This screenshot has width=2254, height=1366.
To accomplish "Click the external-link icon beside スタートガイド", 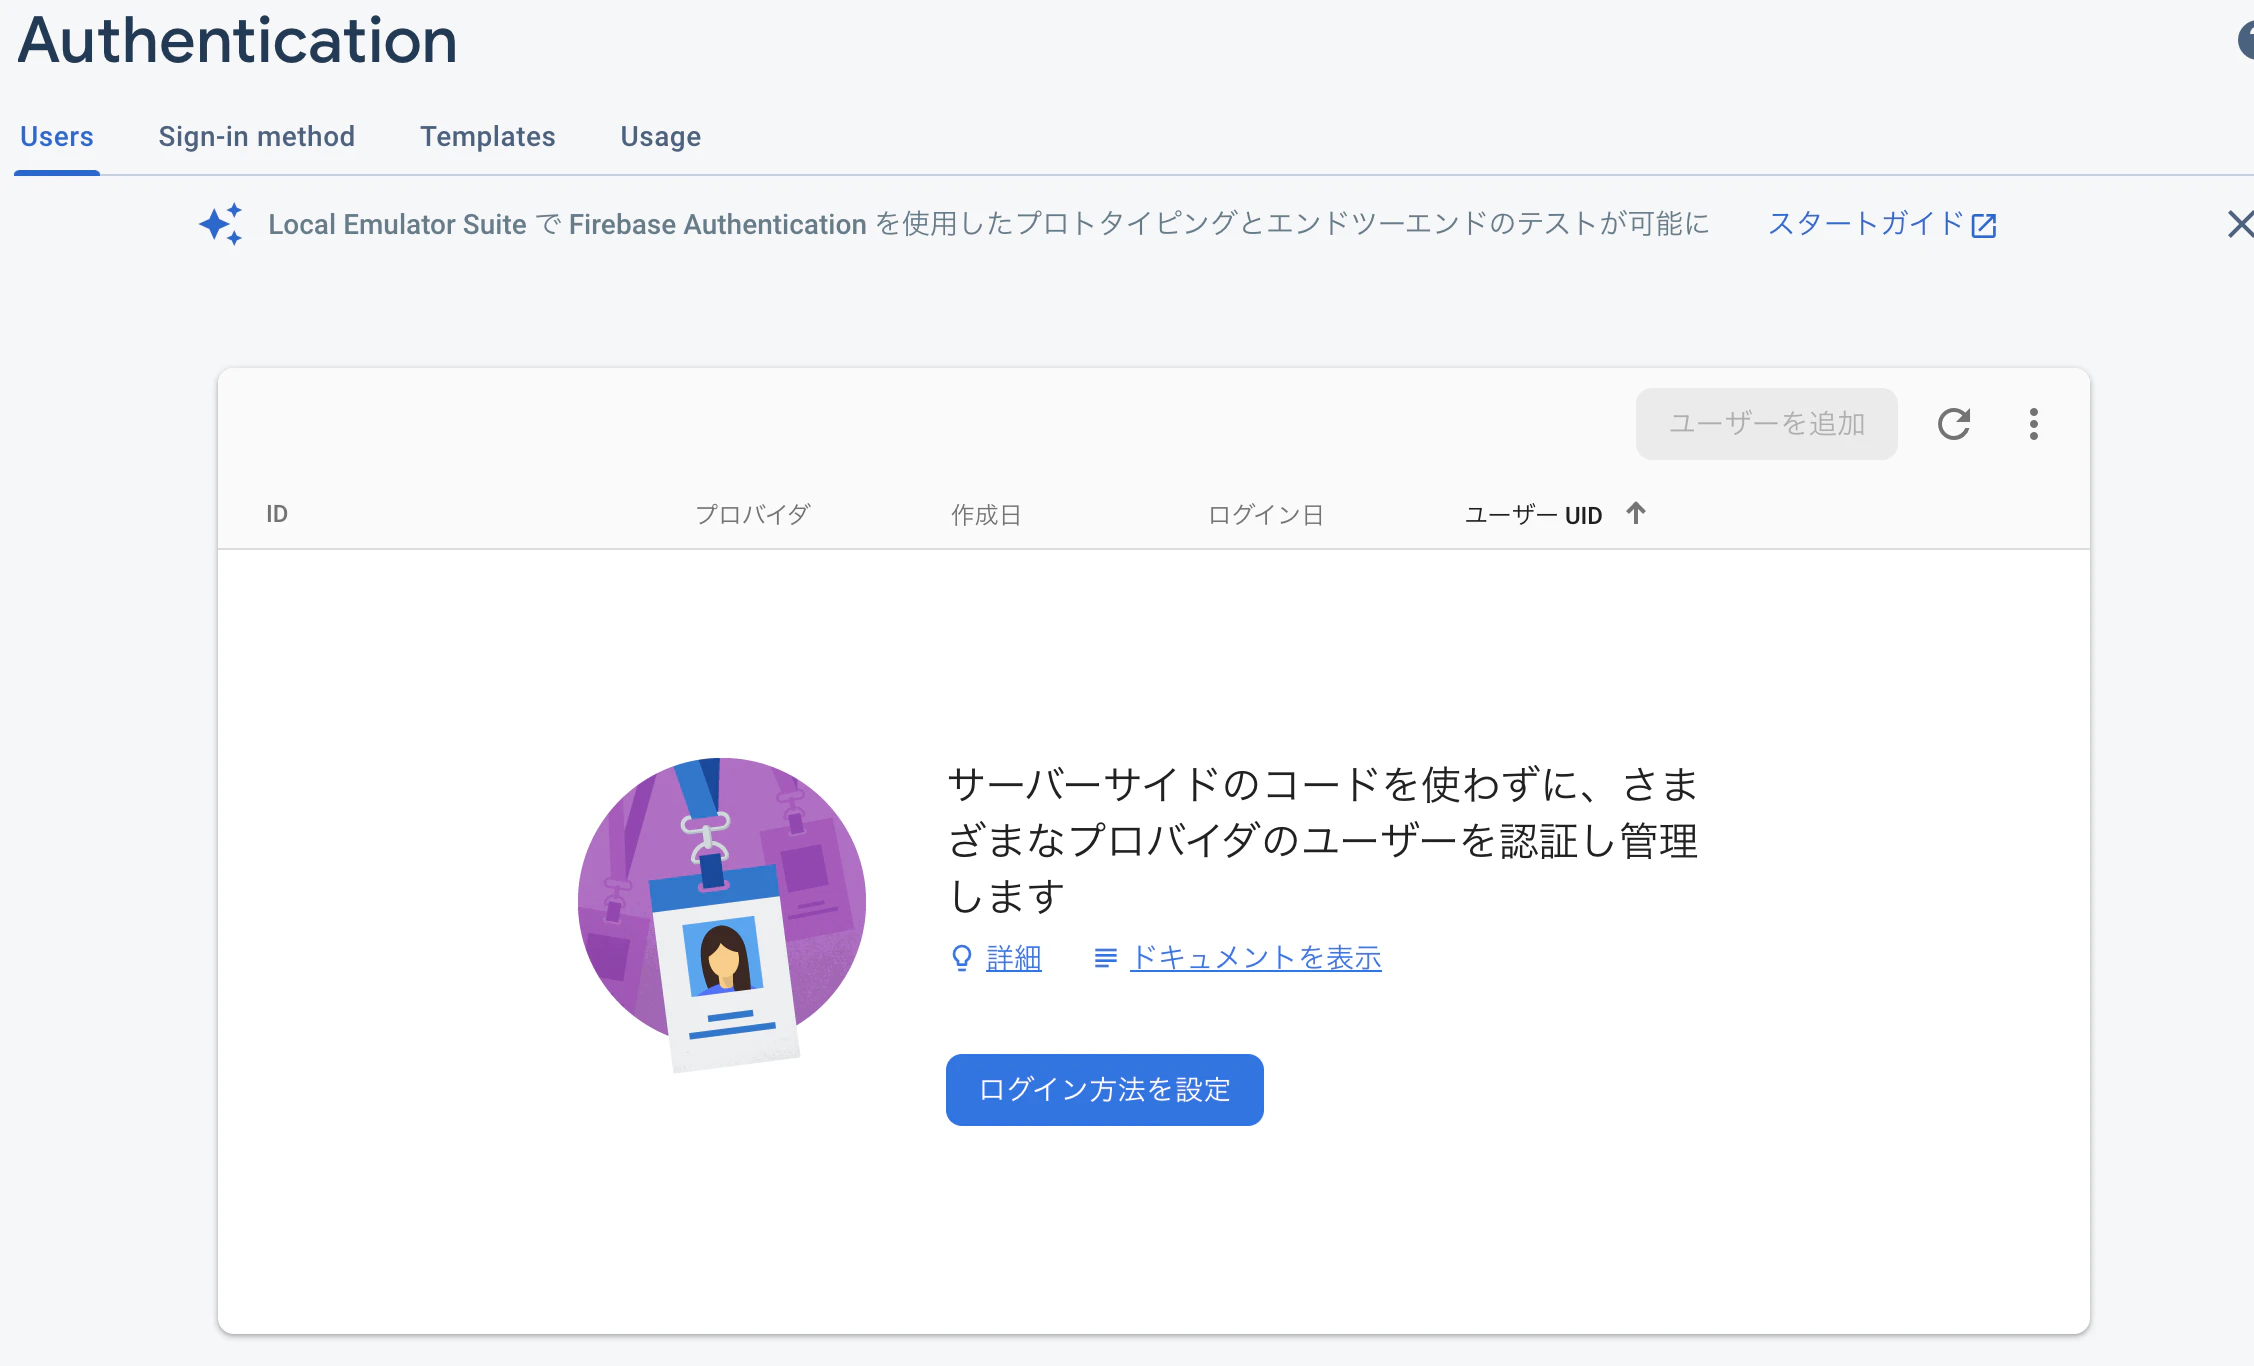I will [x=1984, y=226].
